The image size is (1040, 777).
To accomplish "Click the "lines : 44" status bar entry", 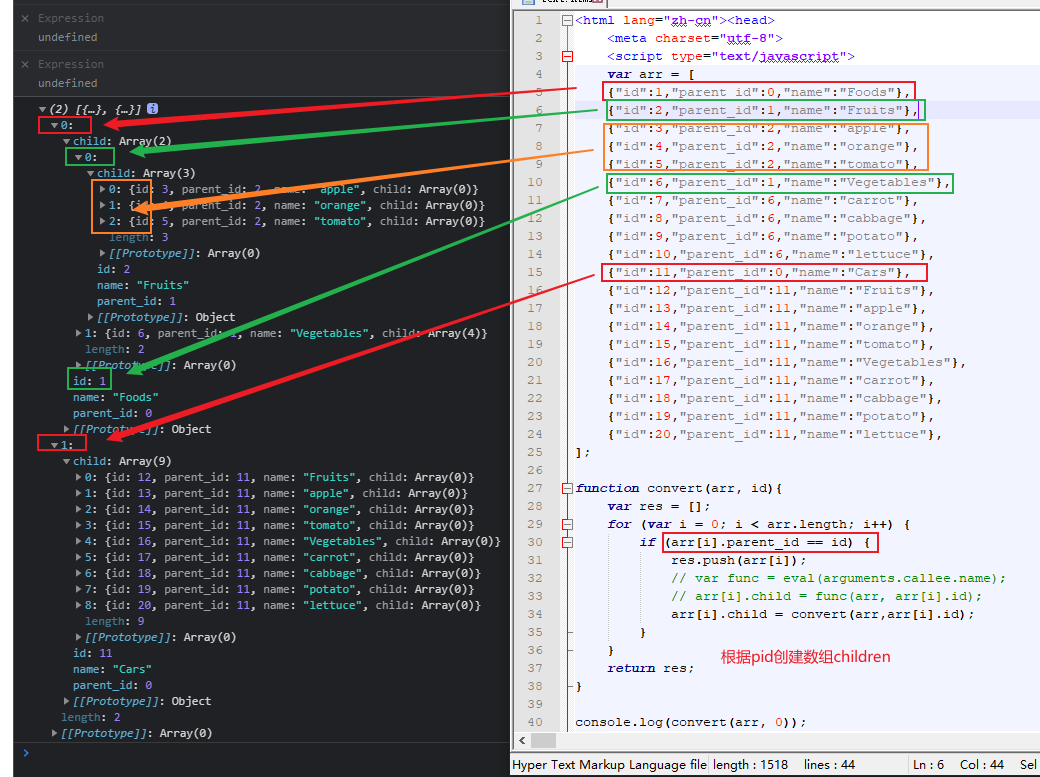I will (829, 765).
